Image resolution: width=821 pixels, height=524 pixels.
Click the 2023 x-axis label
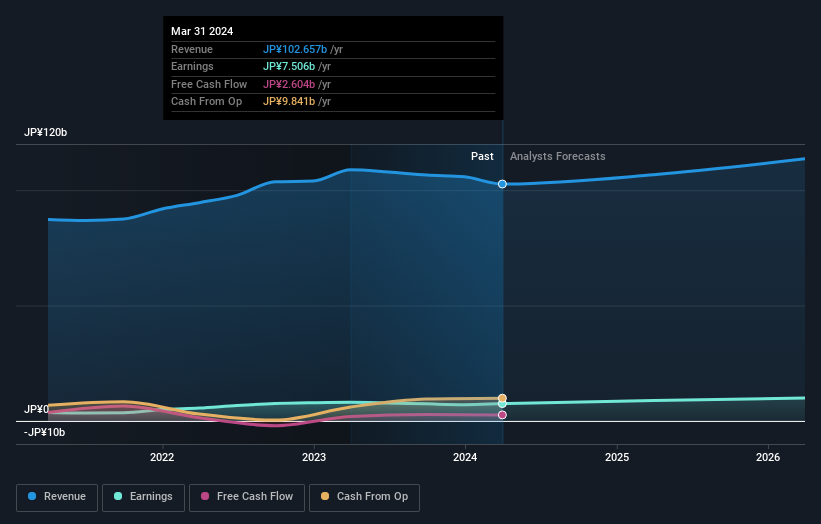pos(314,458)
